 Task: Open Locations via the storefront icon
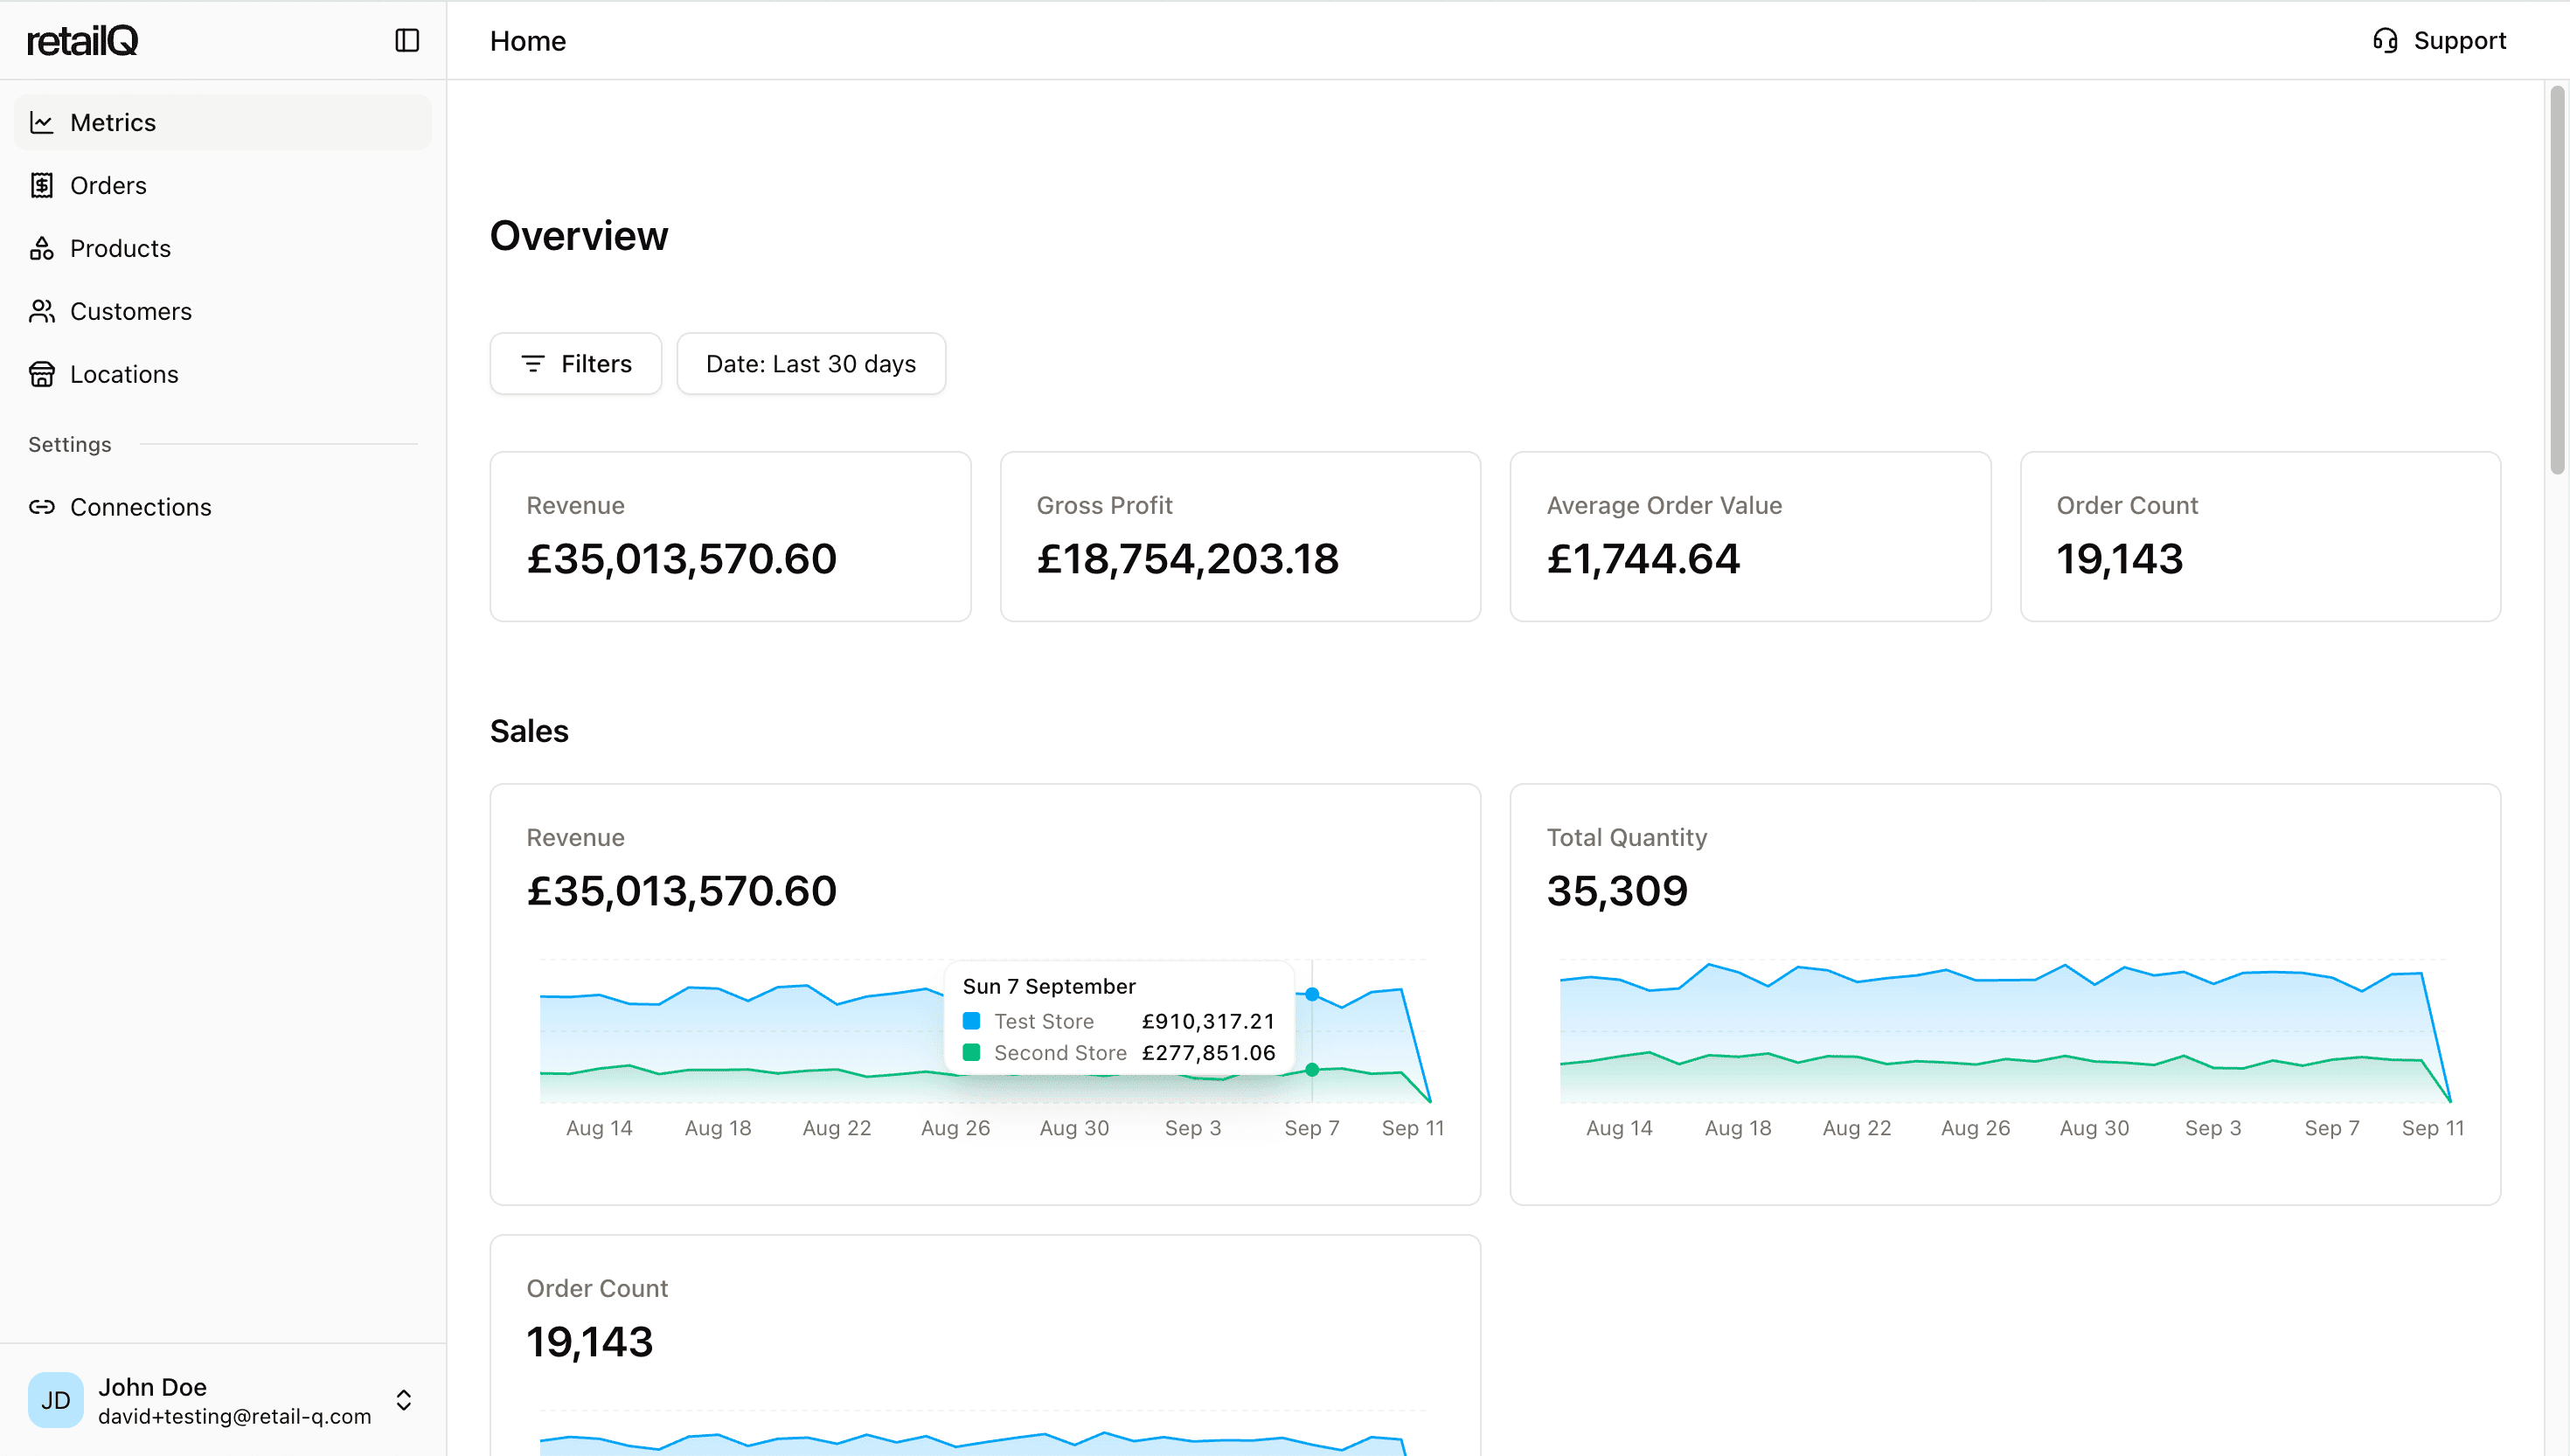coord(41,374)
